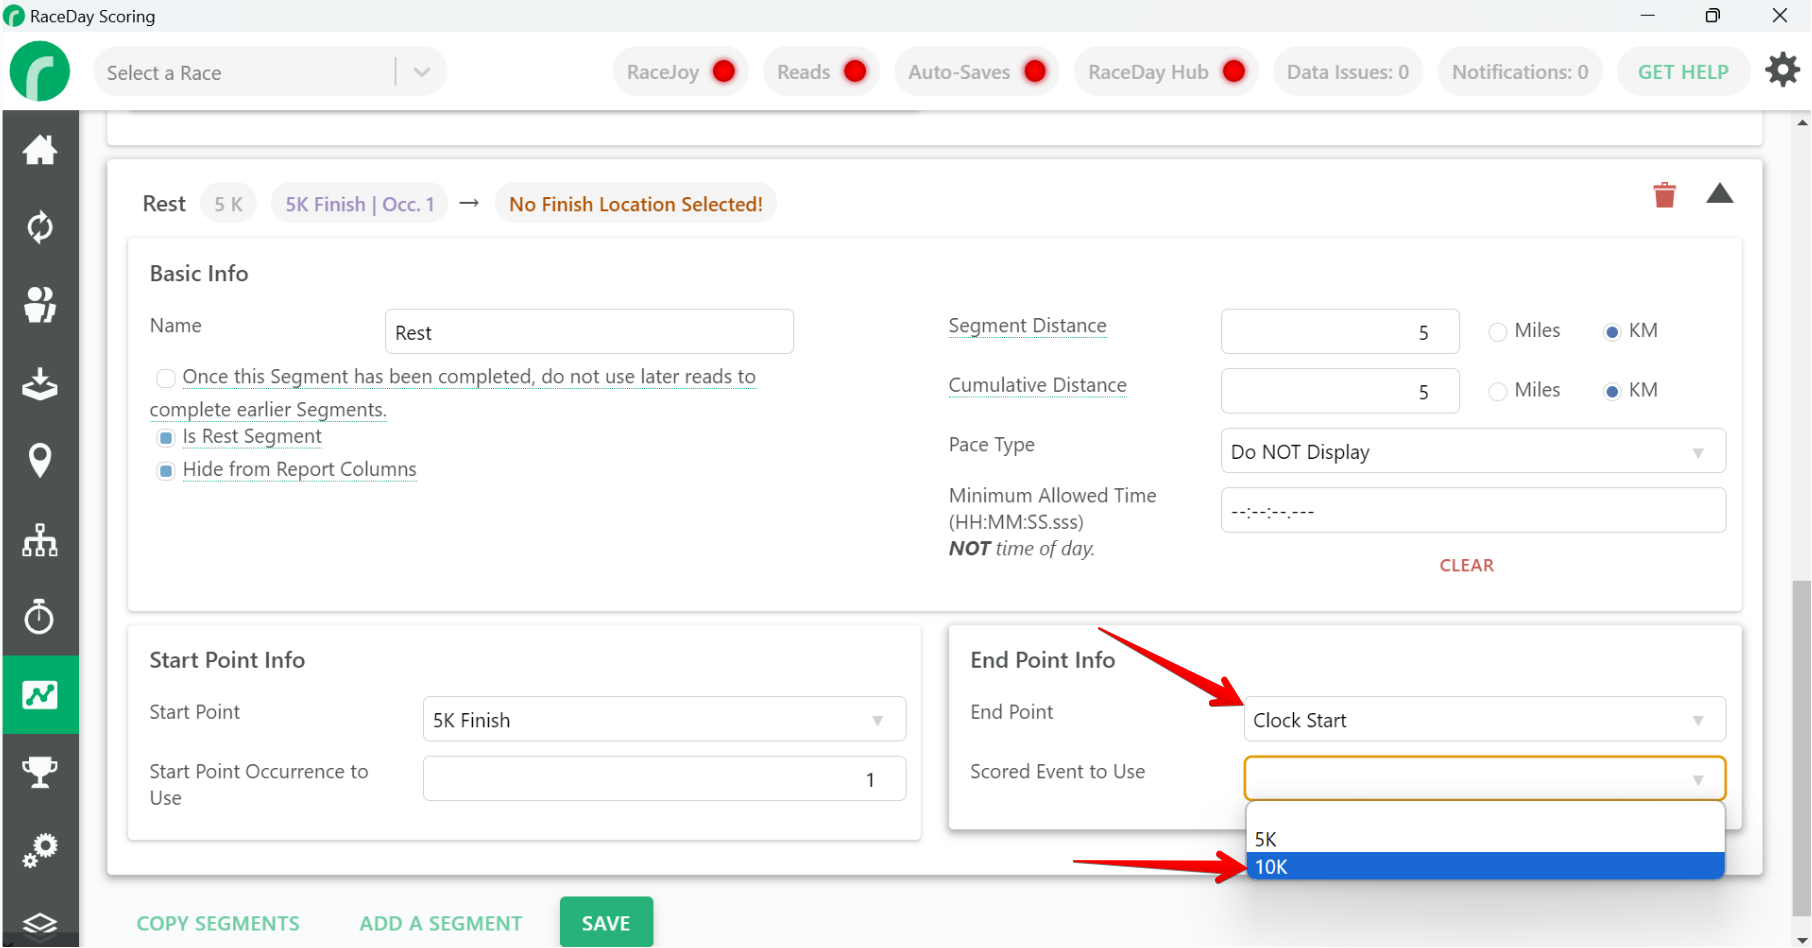Screen dimensions: 1812x948
Task: Click the sync/refresh sidebar icon
Action: point(40,227)
